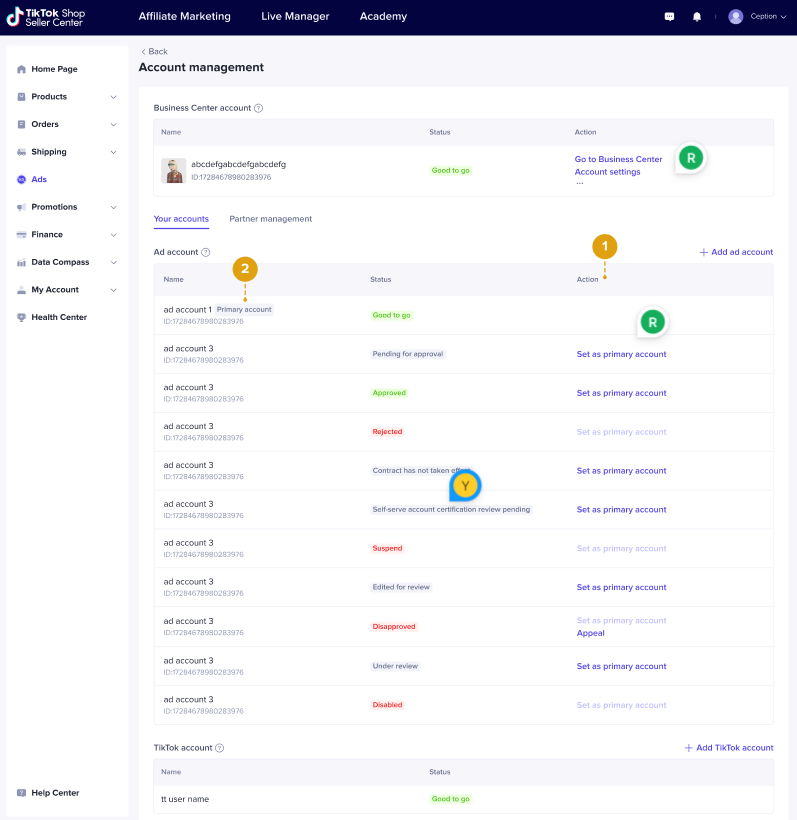Click Appeal for the Disapproved ad account
This screenshot has width=797, height=820.
(590, 633)
